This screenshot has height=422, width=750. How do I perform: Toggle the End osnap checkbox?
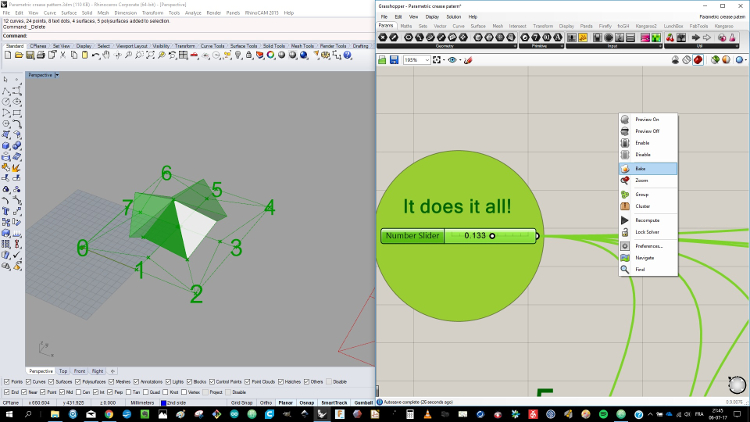[x=7, y=392]
